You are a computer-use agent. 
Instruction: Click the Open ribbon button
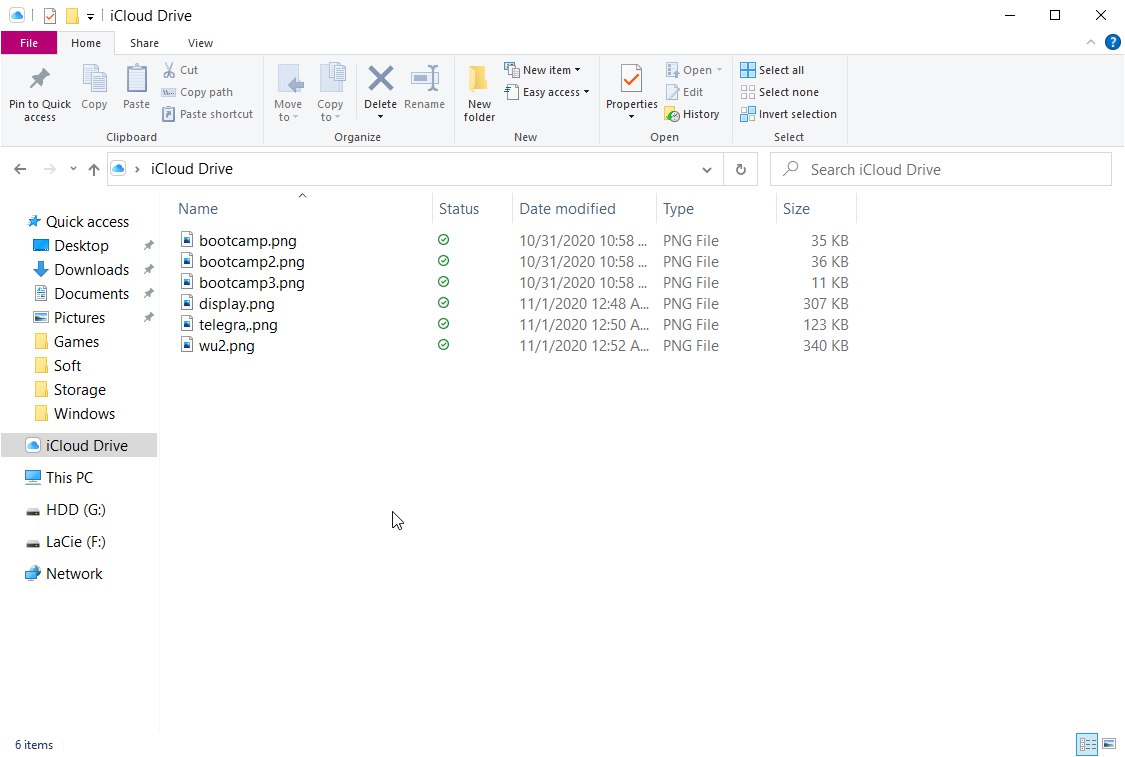click(x=694, y=70)
